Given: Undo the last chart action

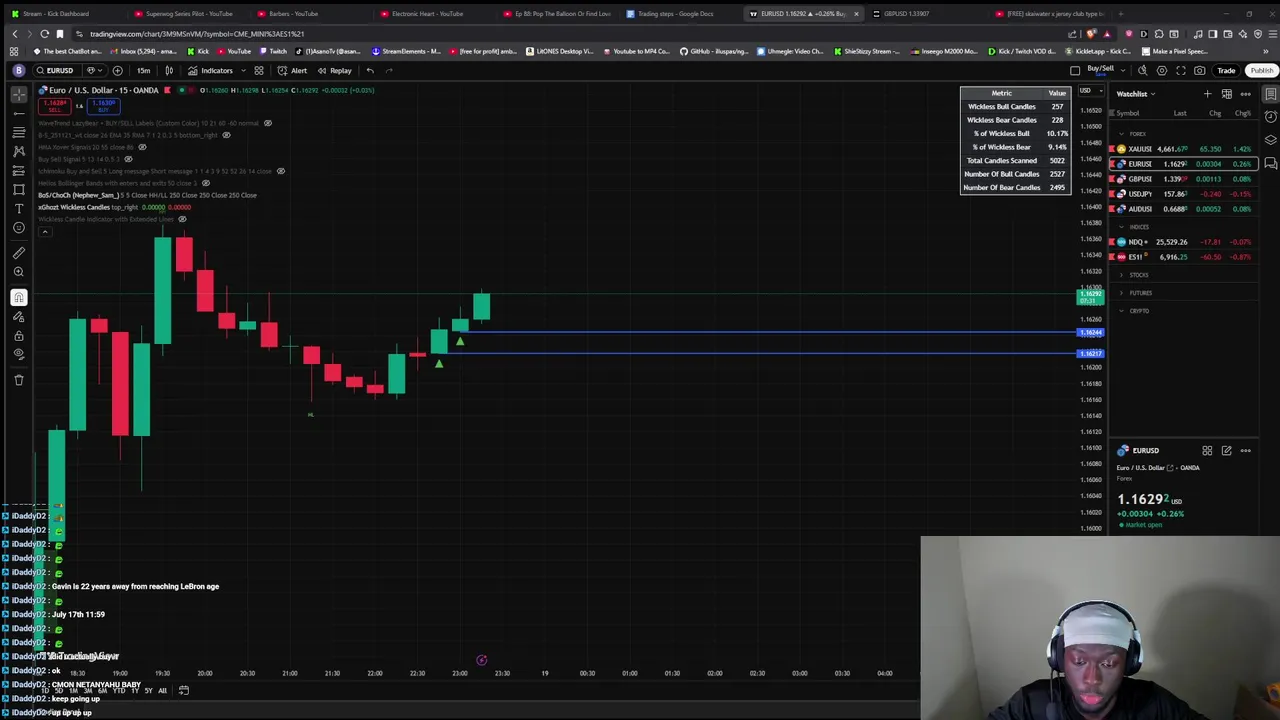Looking at the screenshot, I should (370, 70).
